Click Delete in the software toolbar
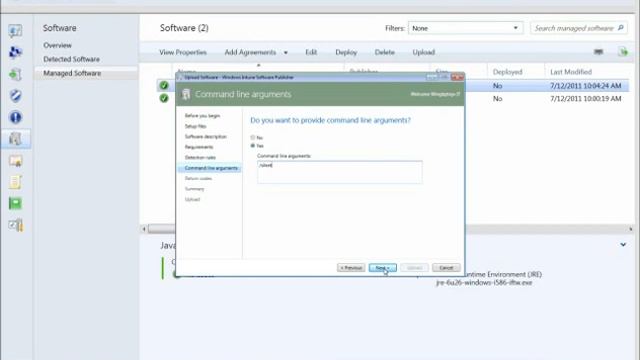Image resolution: width=640 pixels, height=360 pixels. tap(384, 52)
